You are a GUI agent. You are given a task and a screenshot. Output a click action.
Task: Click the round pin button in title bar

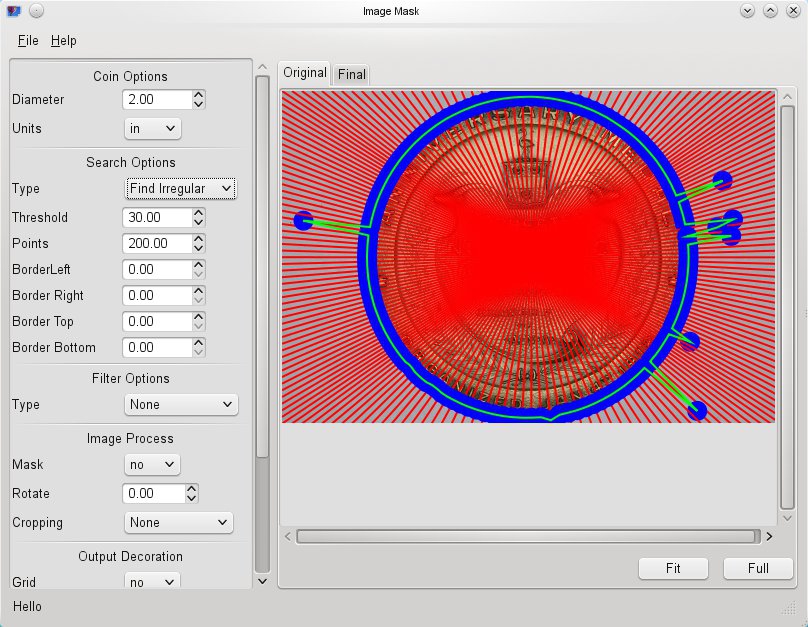[36, 10]
